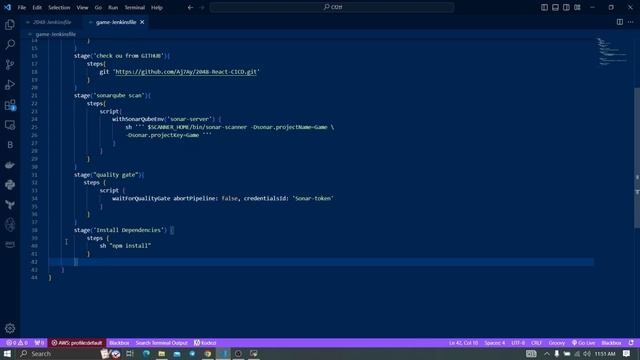Open the View menu
The width and height of the screenshot is (640, 360).
pos(82,7)
